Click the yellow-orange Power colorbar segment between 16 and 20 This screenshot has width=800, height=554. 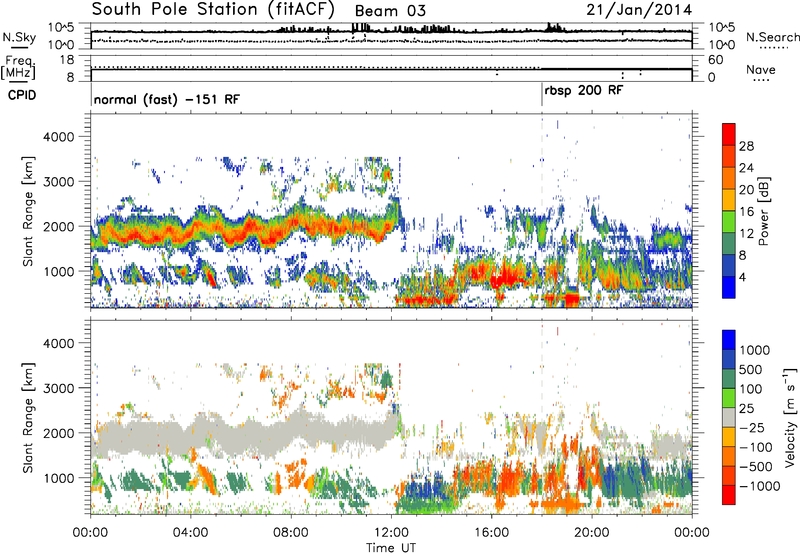[729, 200]
